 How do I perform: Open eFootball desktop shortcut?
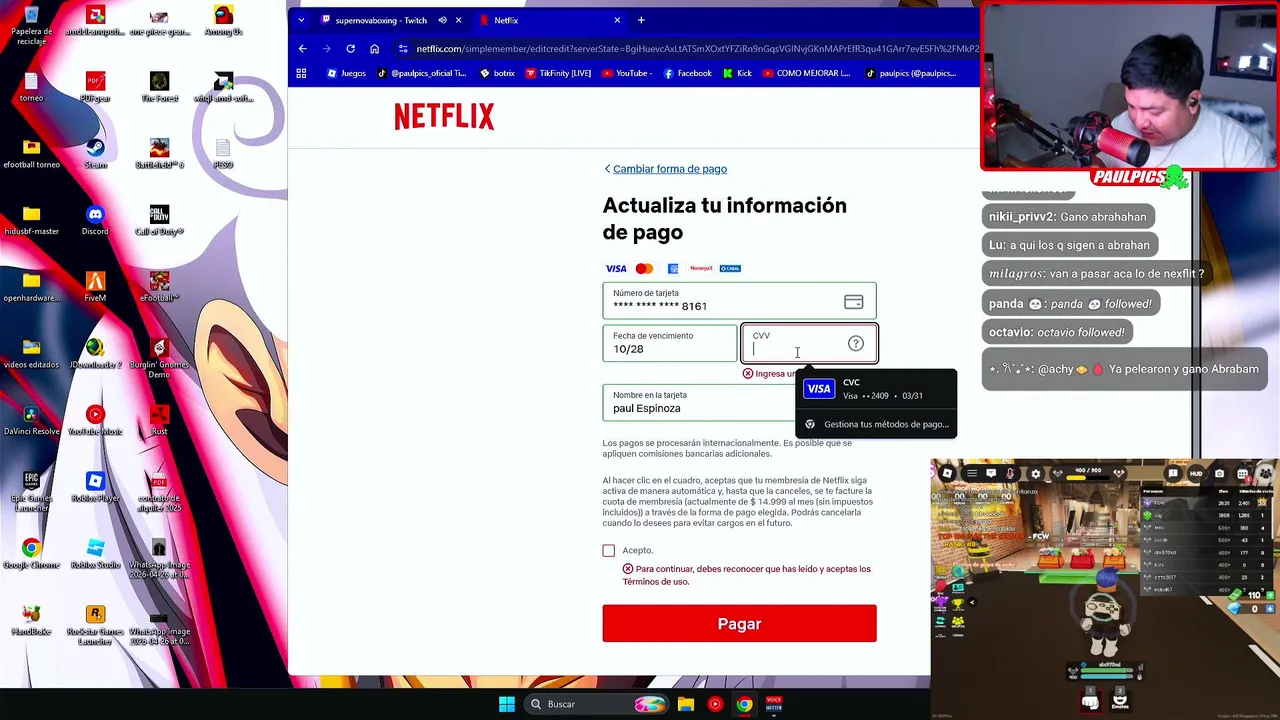(x=159, y=287)
